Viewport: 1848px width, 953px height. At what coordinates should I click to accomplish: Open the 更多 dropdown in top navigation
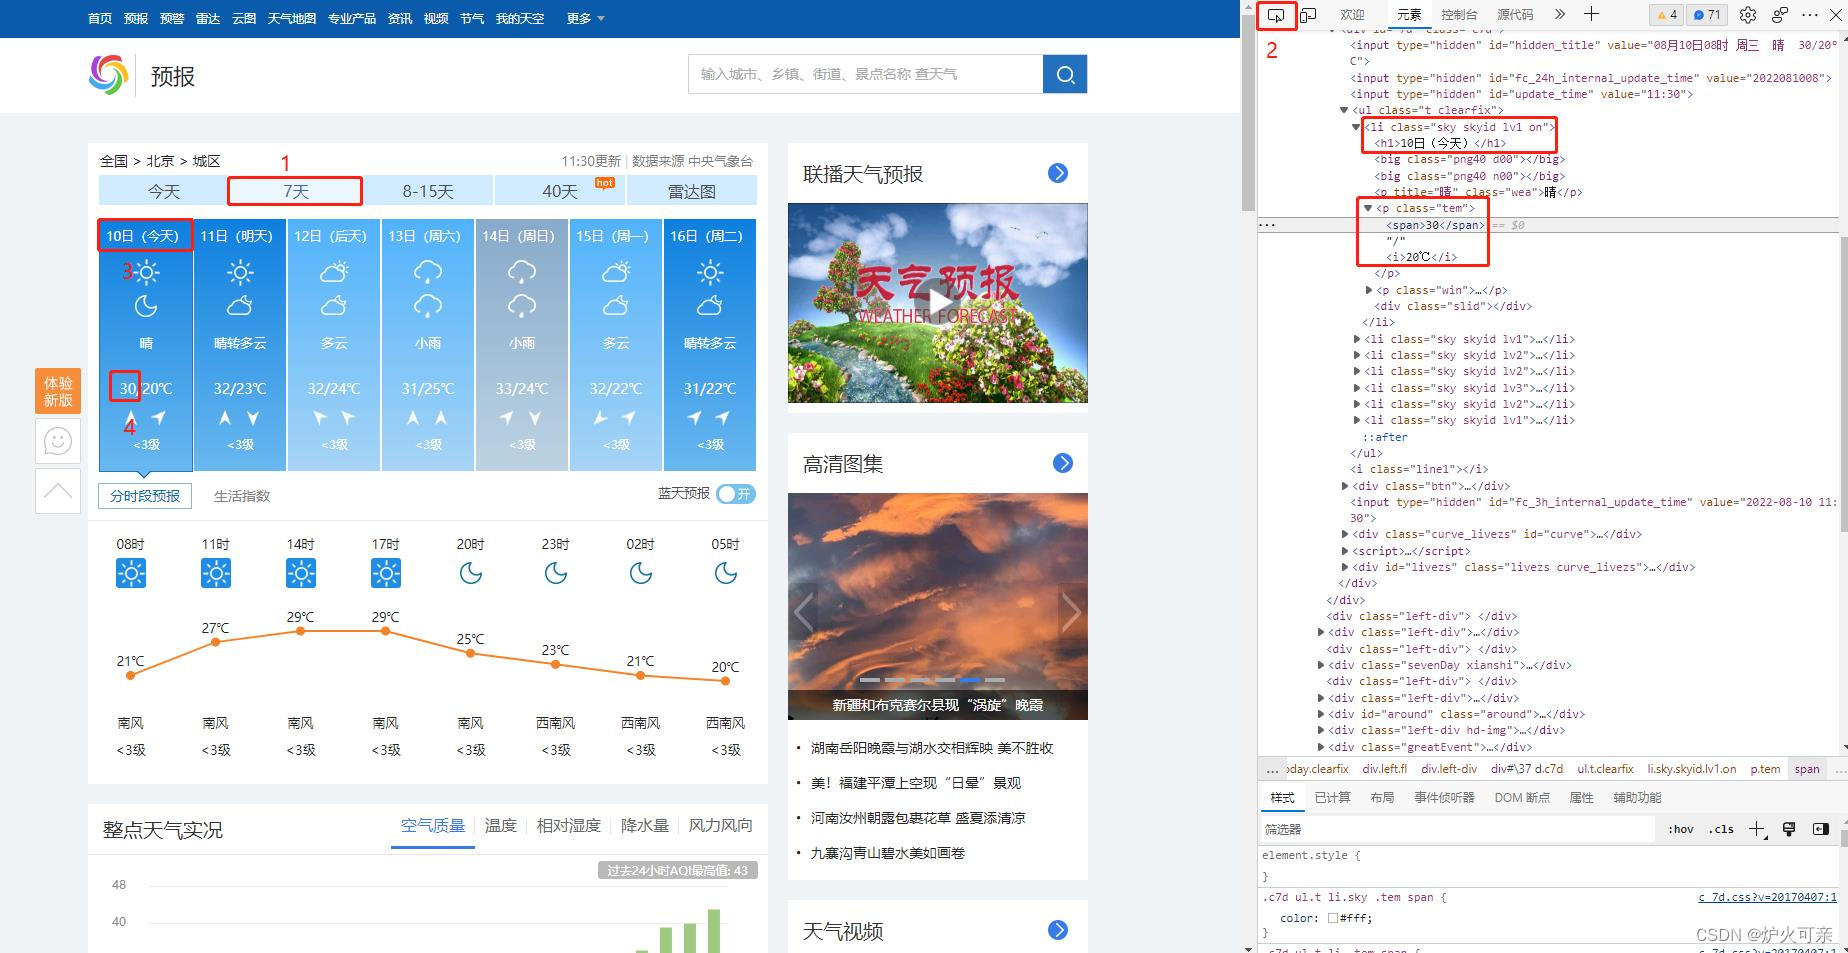pyautogui.click(x=585, y=18)
